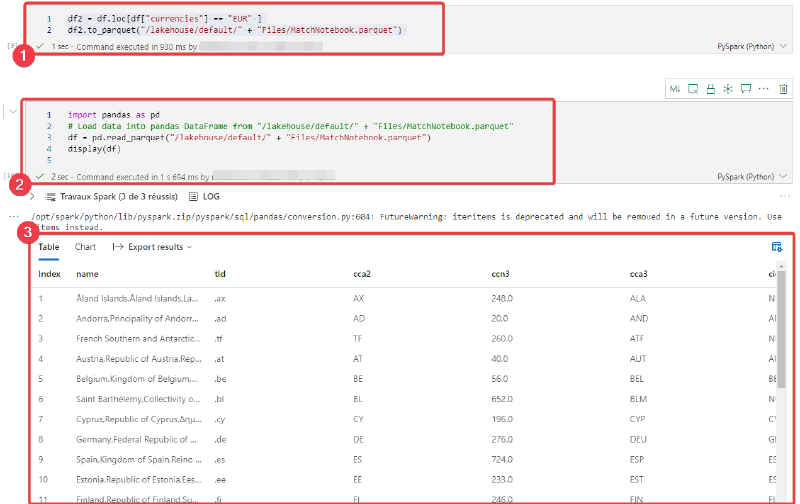Open language dropdown PySpark (Python) on second cell
The image size is (800, 504).
pyautogui.click(x=752, y=177)
